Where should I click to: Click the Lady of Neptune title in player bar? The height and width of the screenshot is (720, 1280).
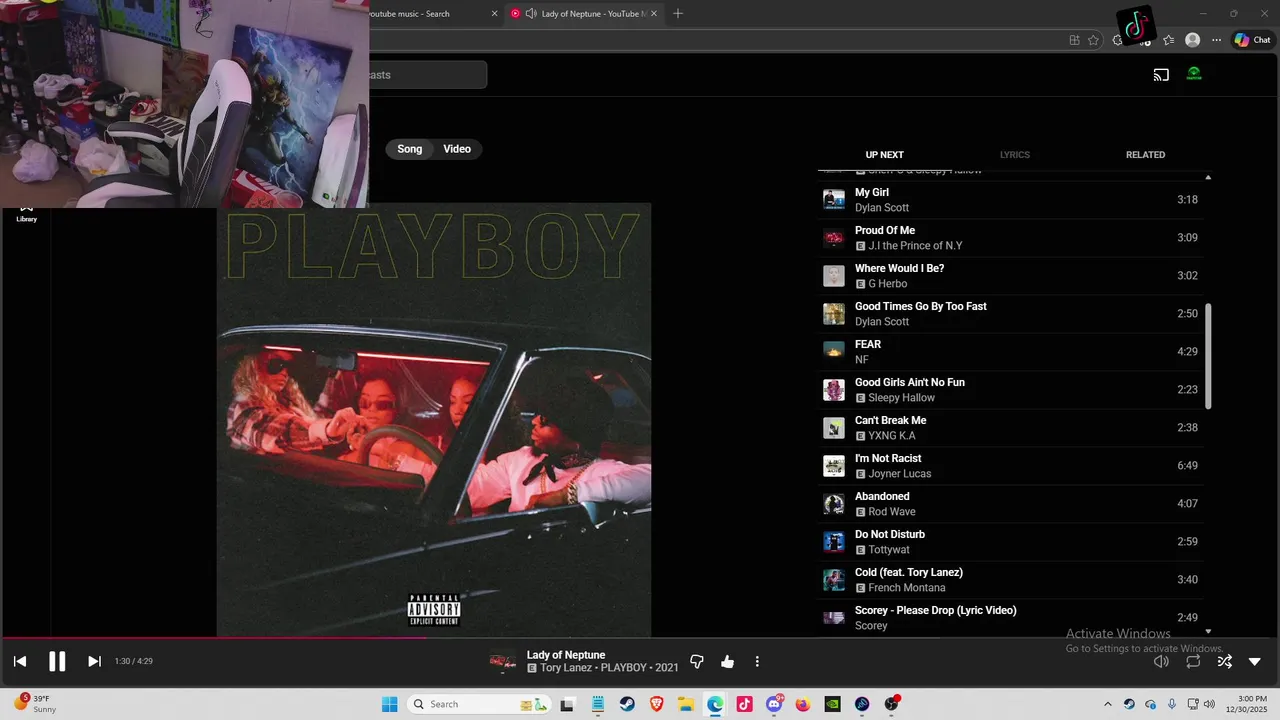point(566,655)
